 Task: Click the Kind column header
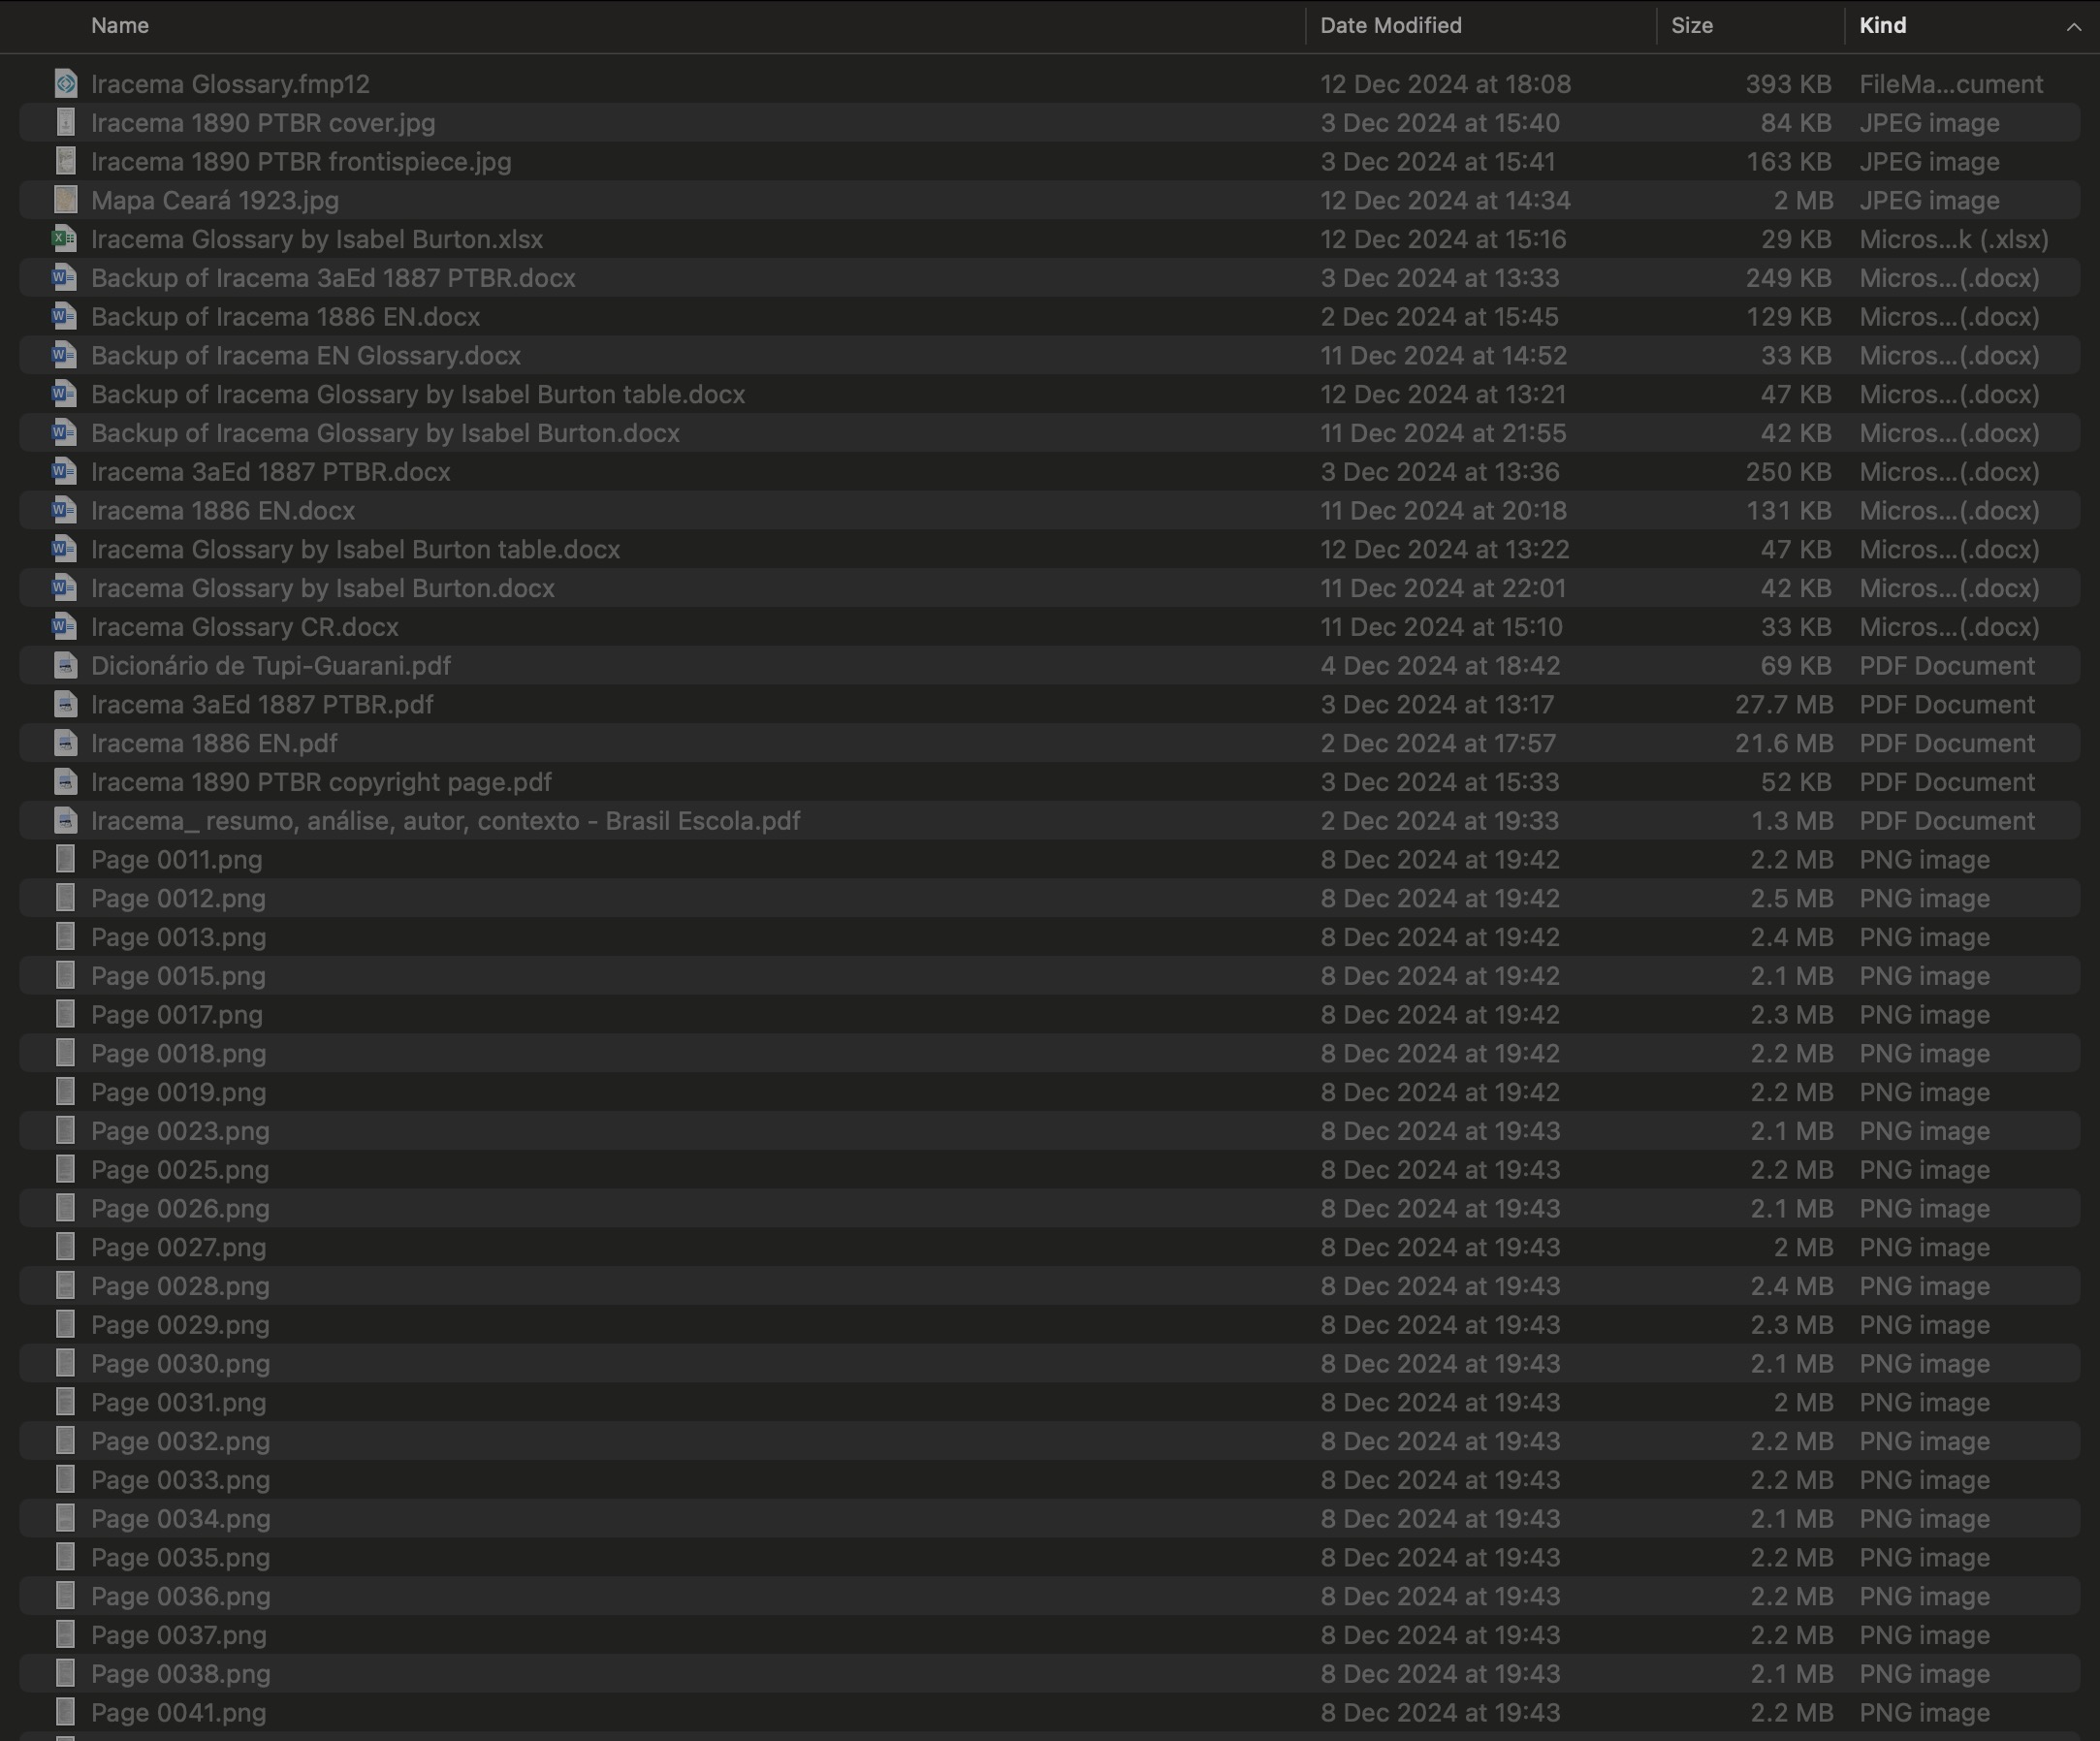coord(1883,26)
